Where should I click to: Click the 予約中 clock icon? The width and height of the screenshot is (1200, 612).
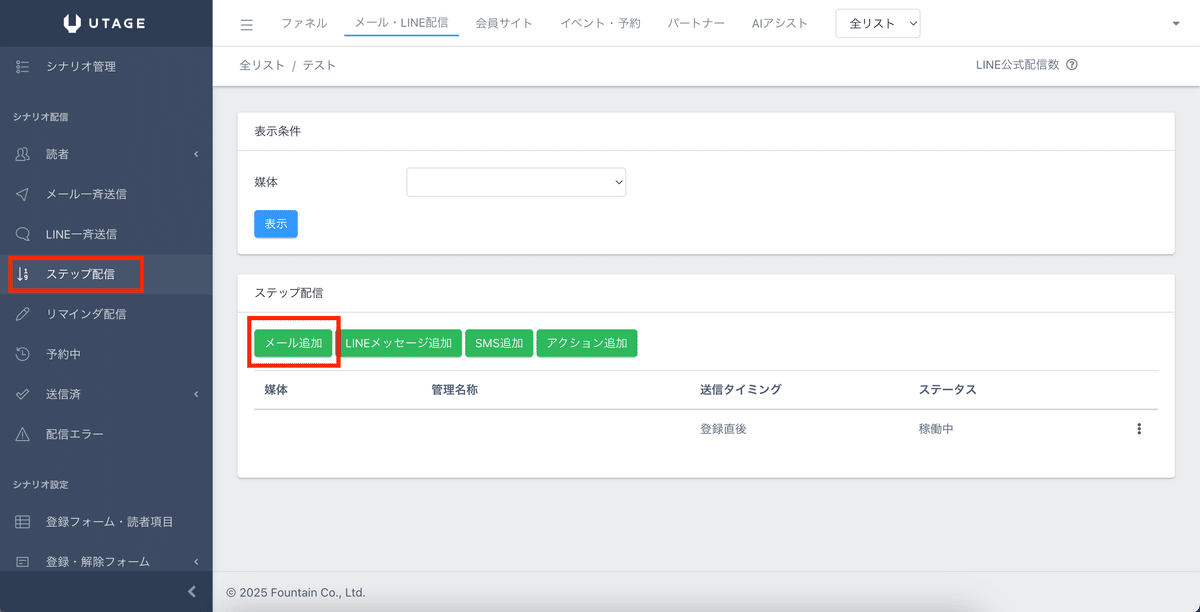(x=22, y=353)
